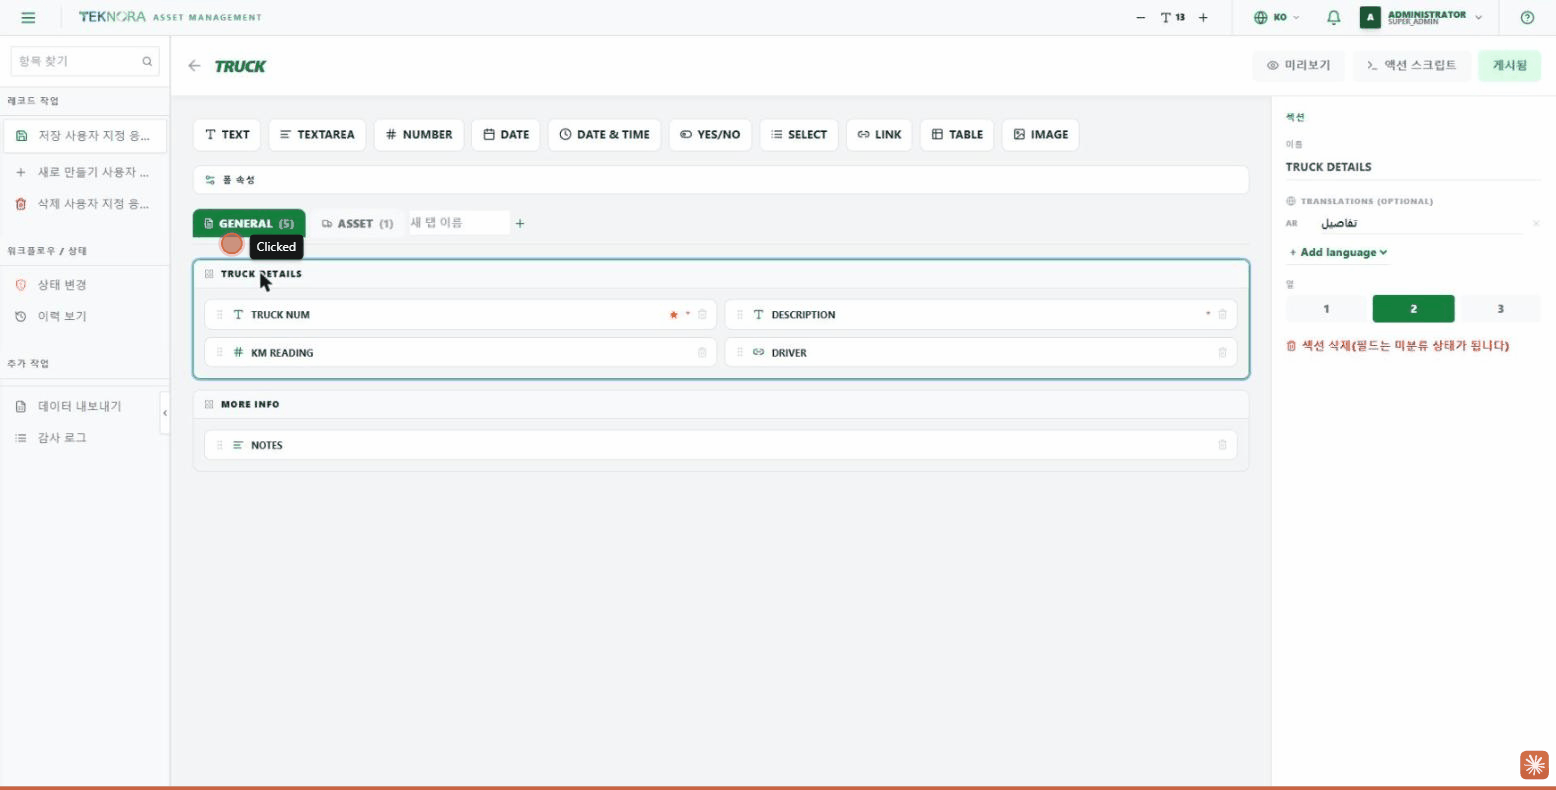The height and width of the screenshot is (790, 1556).
Task: Open the Add language dropdown
Action: pos(1338,252)
